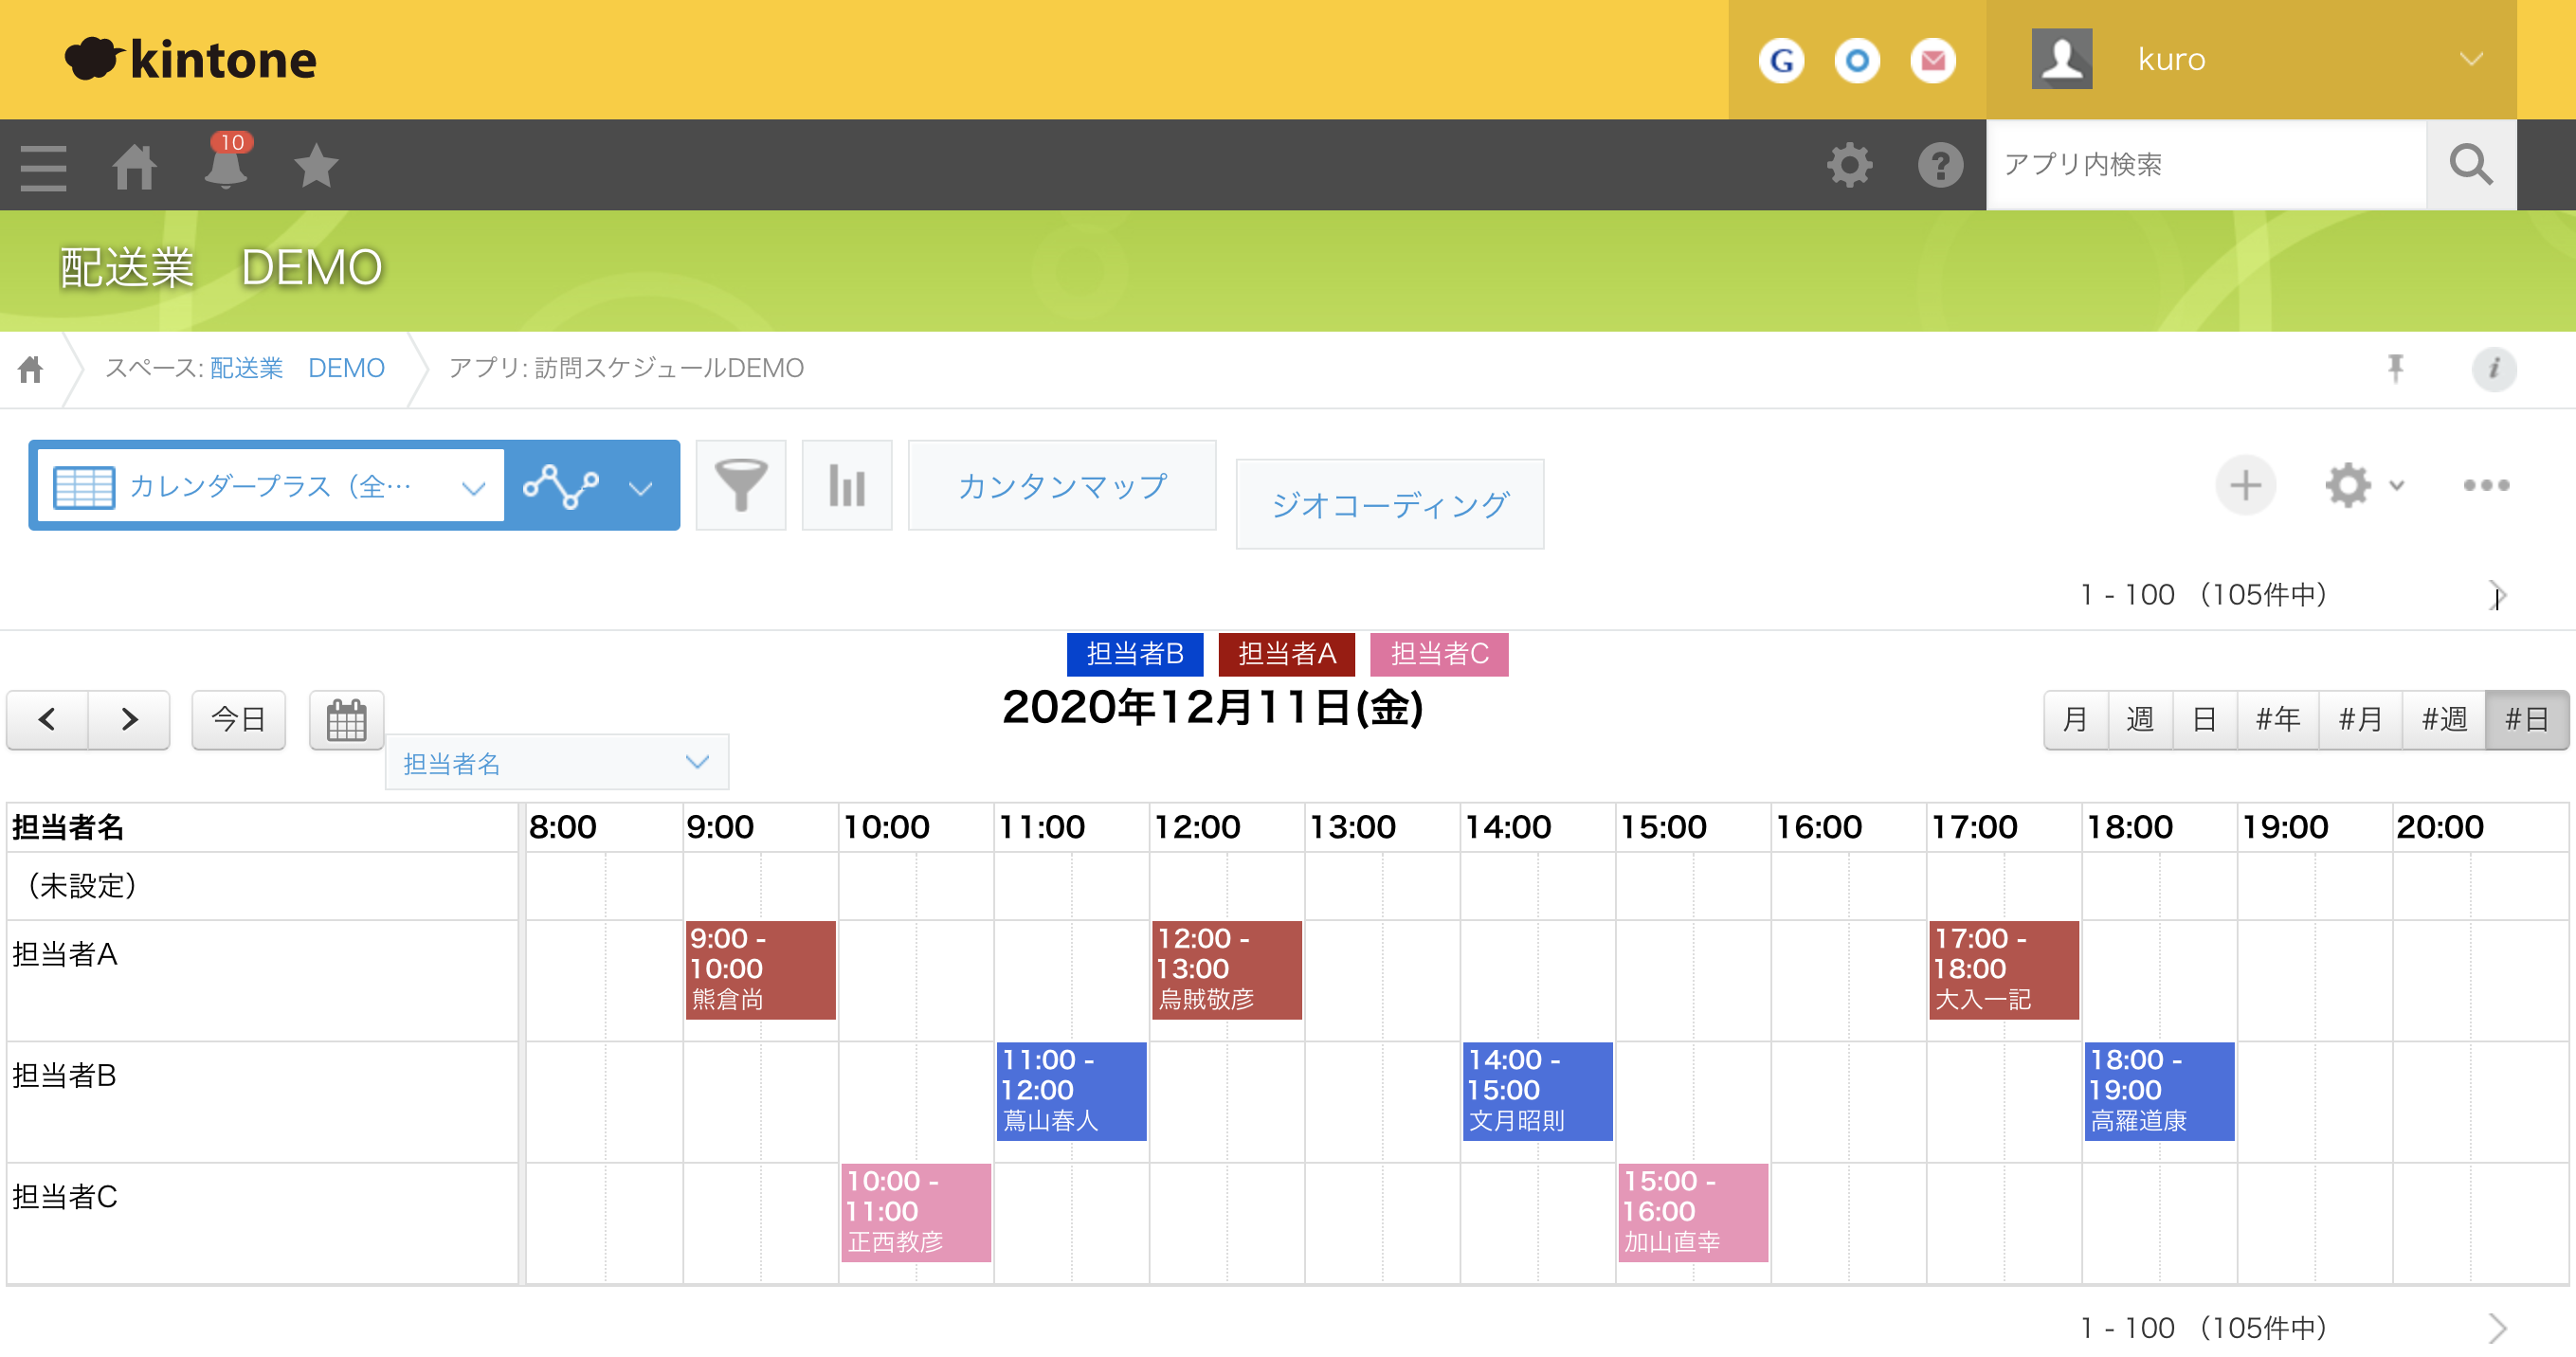Click the ジオコーディング button
This screenshot has height=1357, width=2576.
(x=1390, y=505)
